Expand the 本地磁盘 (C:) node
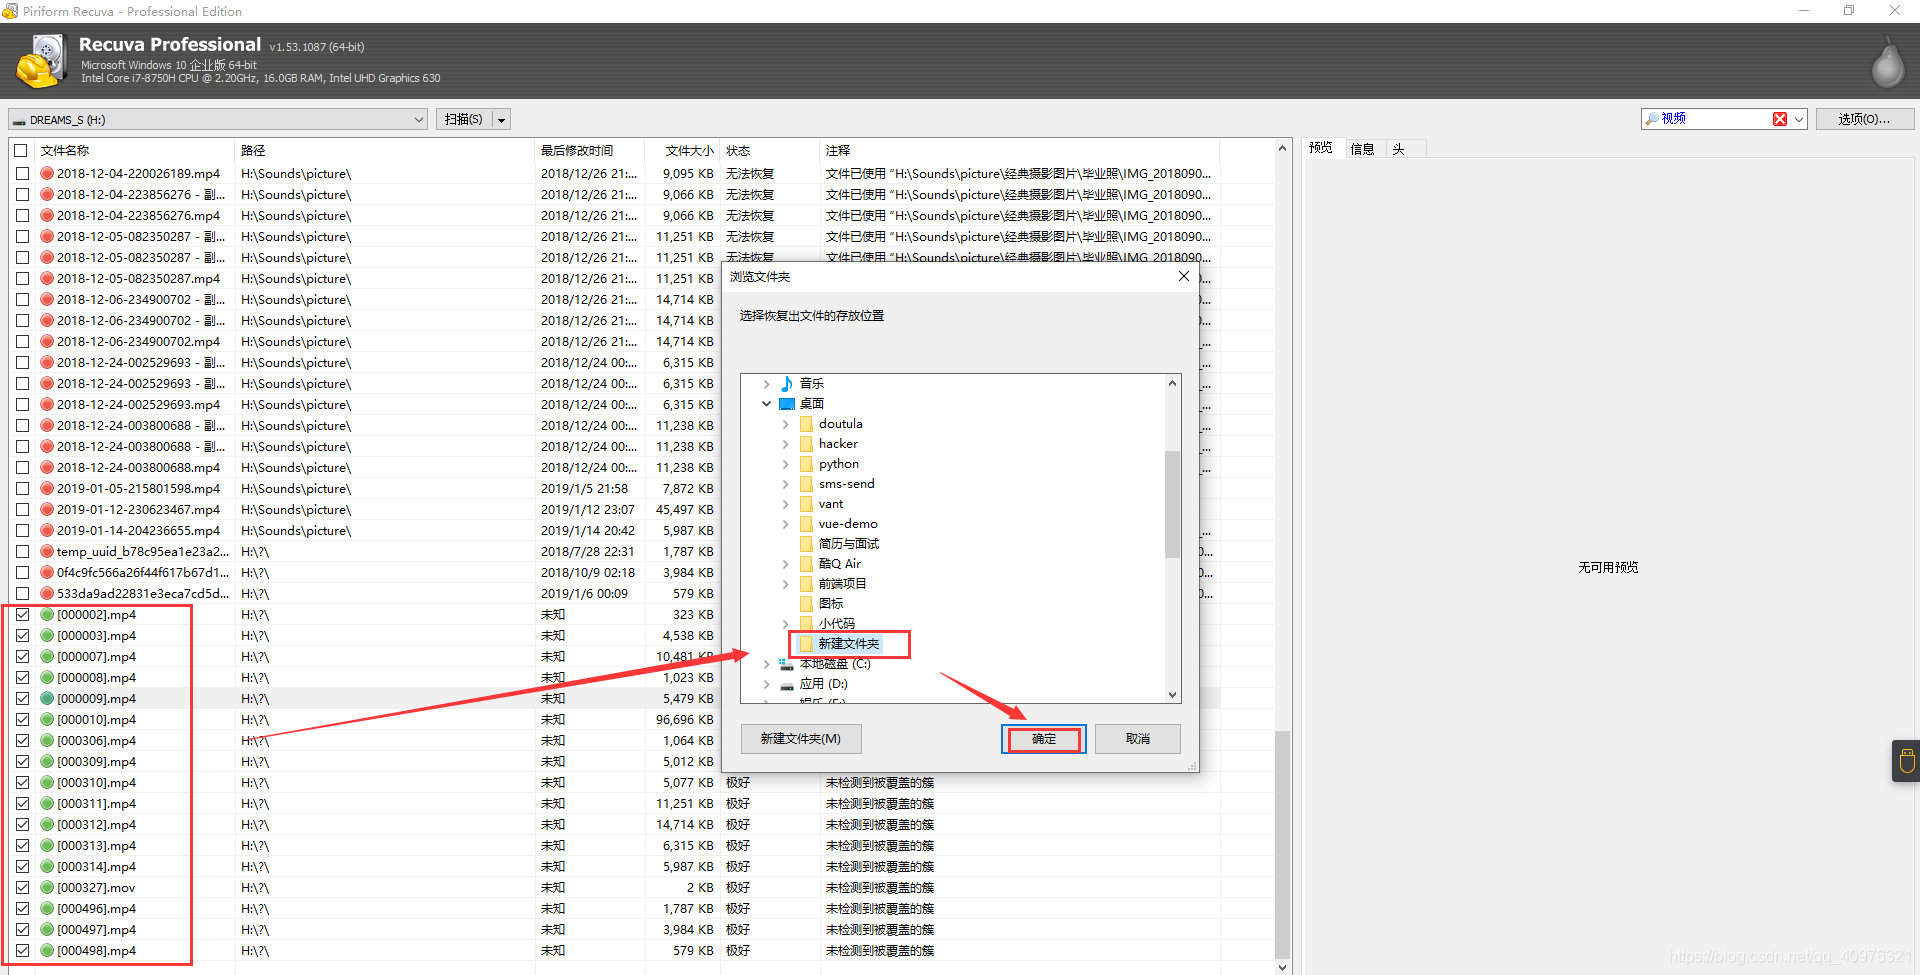1920x975 pixels. tap(767, 664)
